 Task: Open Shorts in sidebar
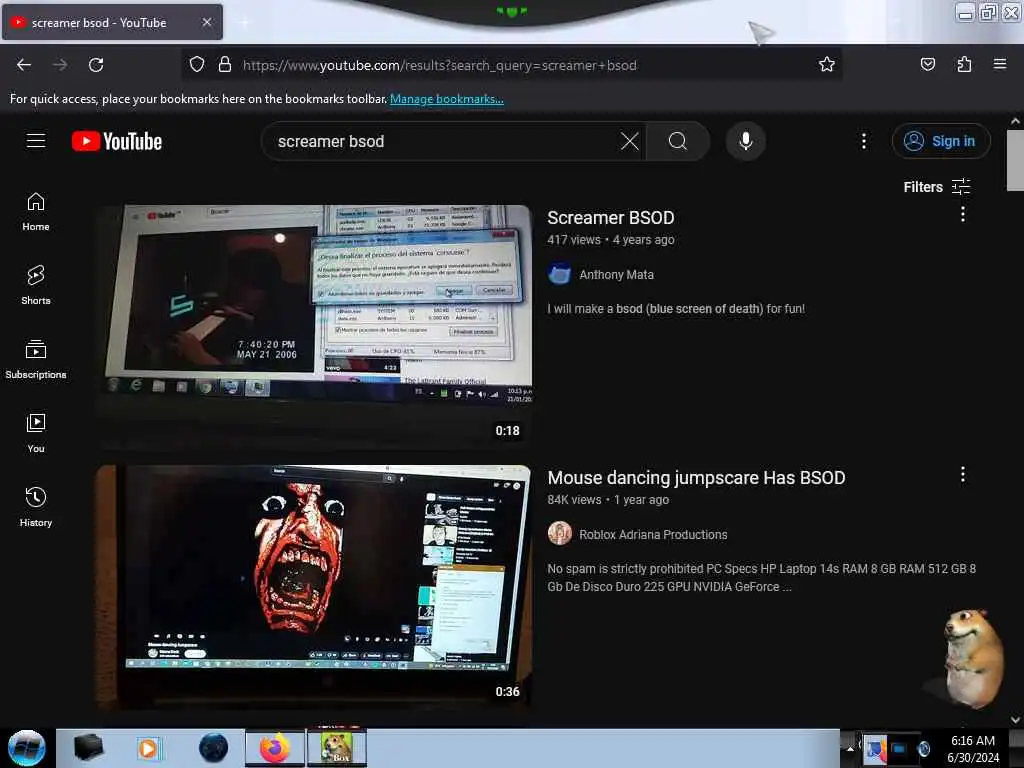(x=36, y=285)
